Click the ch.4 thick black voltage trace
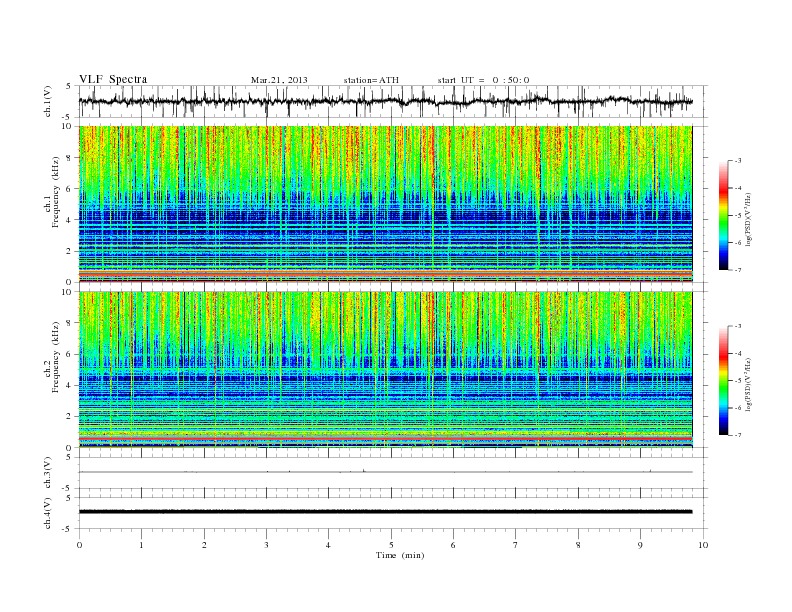 tap(385, 512)
